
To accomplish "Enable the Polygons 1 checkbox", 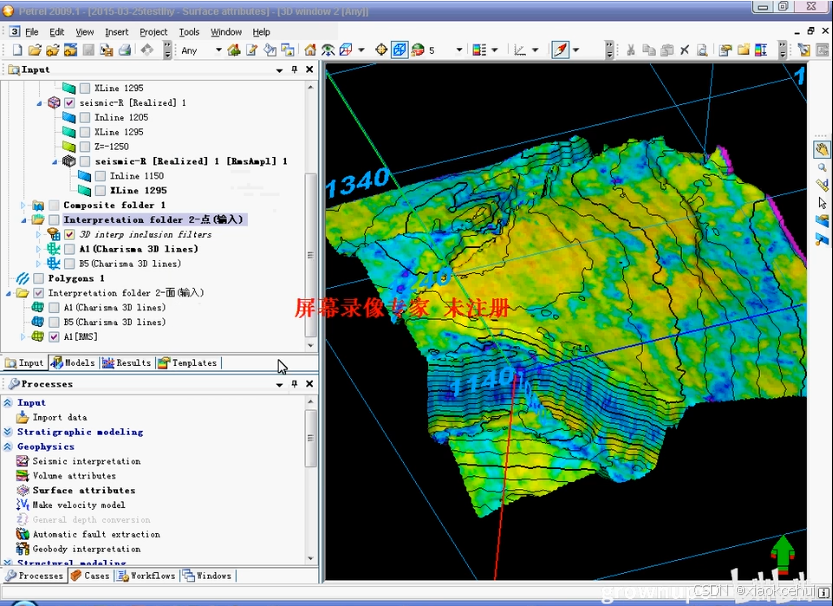I will 38,278.
